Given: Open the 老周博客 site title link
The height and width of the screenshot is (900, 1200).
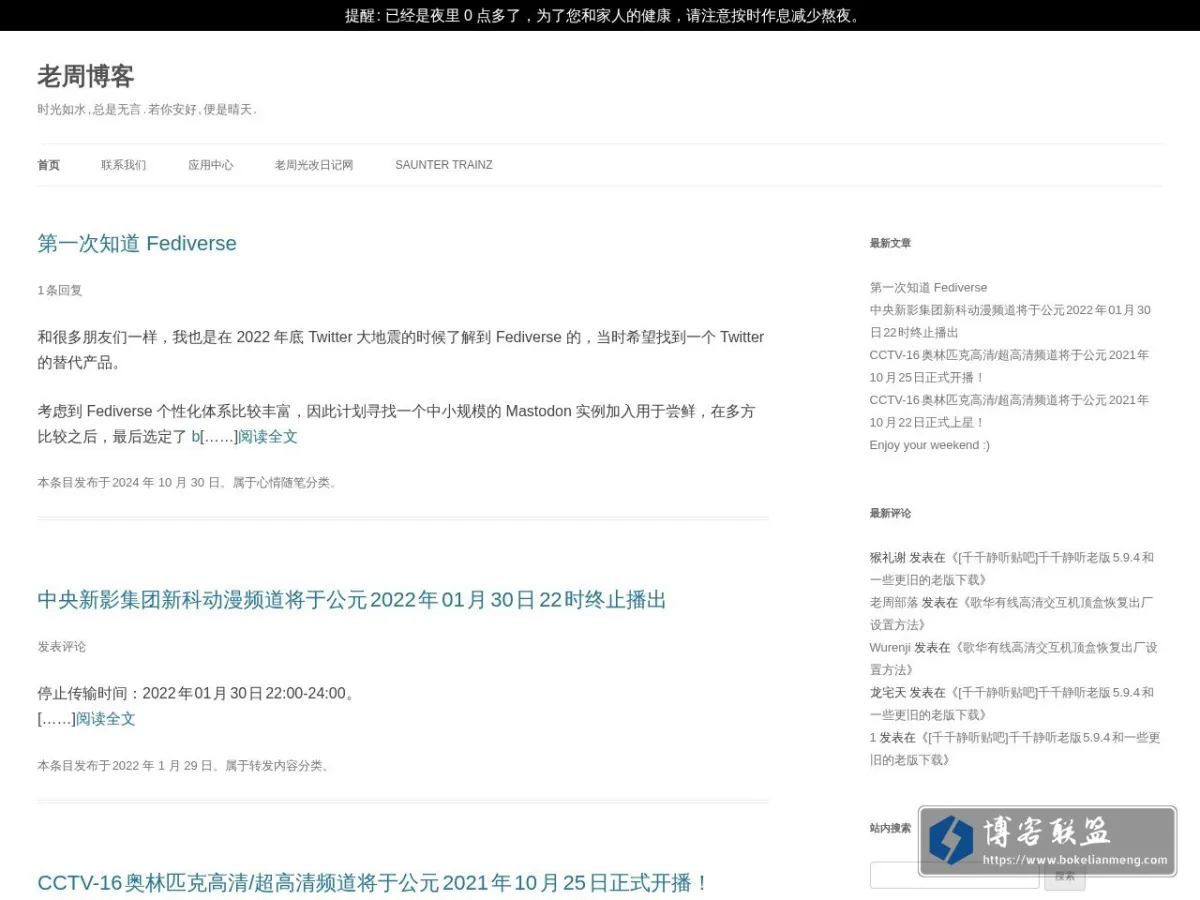Looking at the screenshot, I should [86, 76].
